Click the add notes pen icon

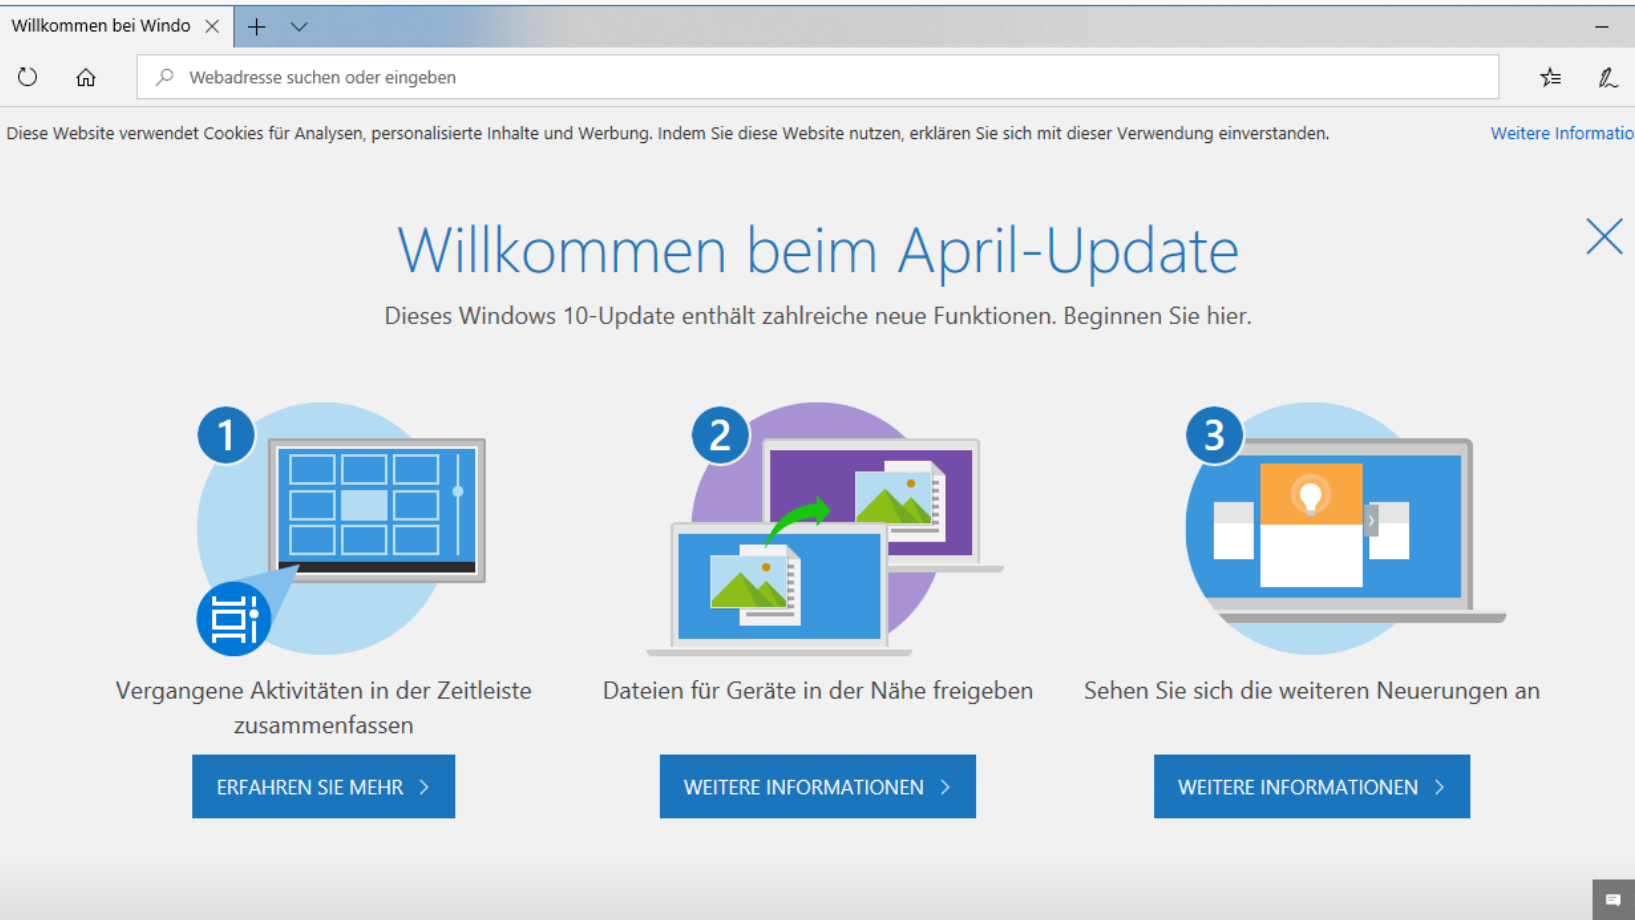point(1607,77)
